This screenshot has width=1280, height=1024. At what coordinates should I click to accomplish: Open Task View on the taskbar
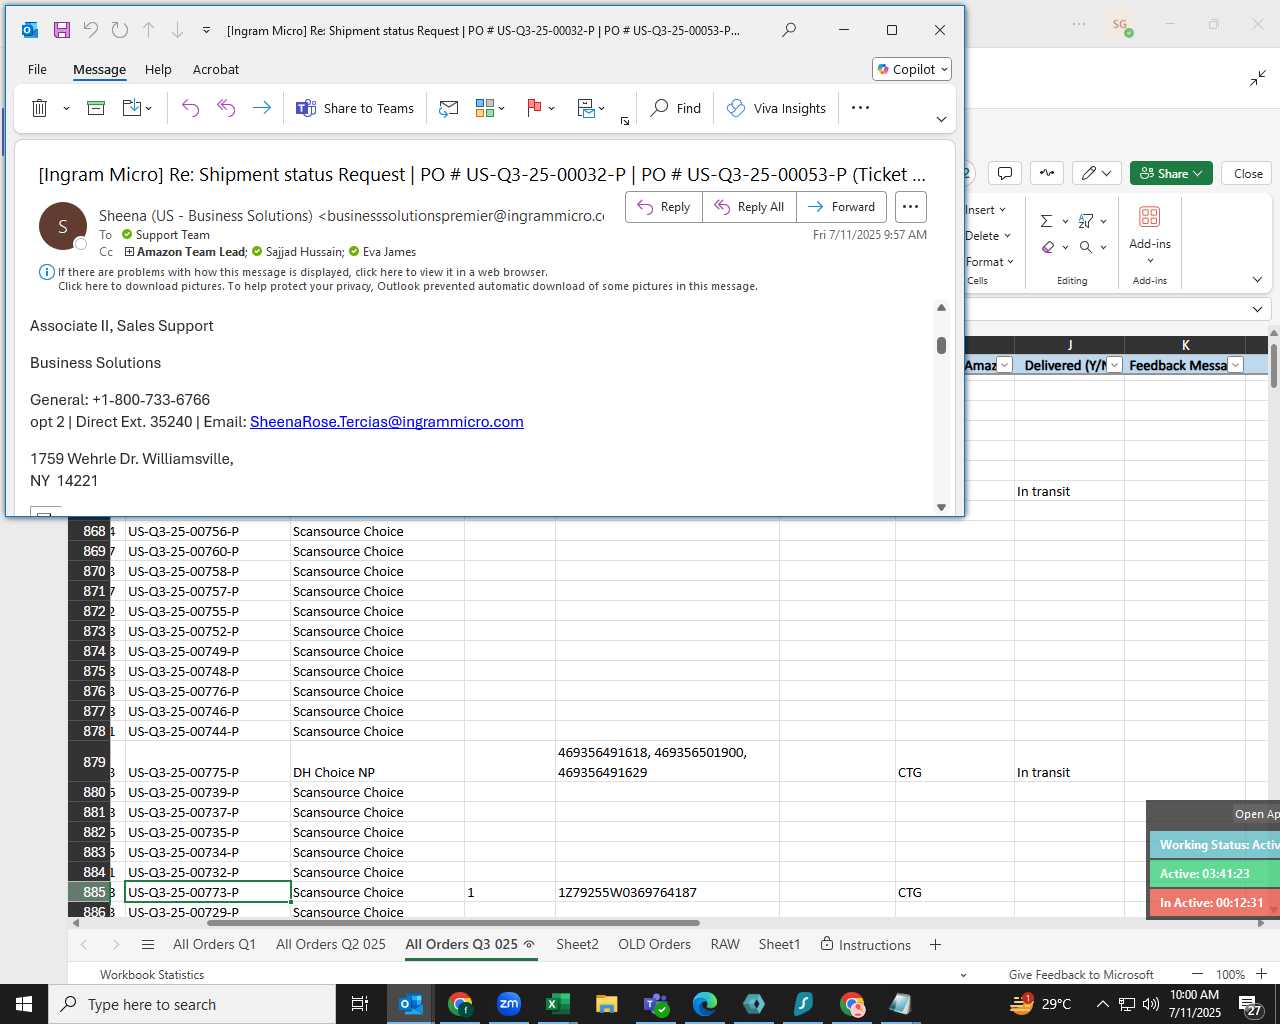pos(359,1004)
